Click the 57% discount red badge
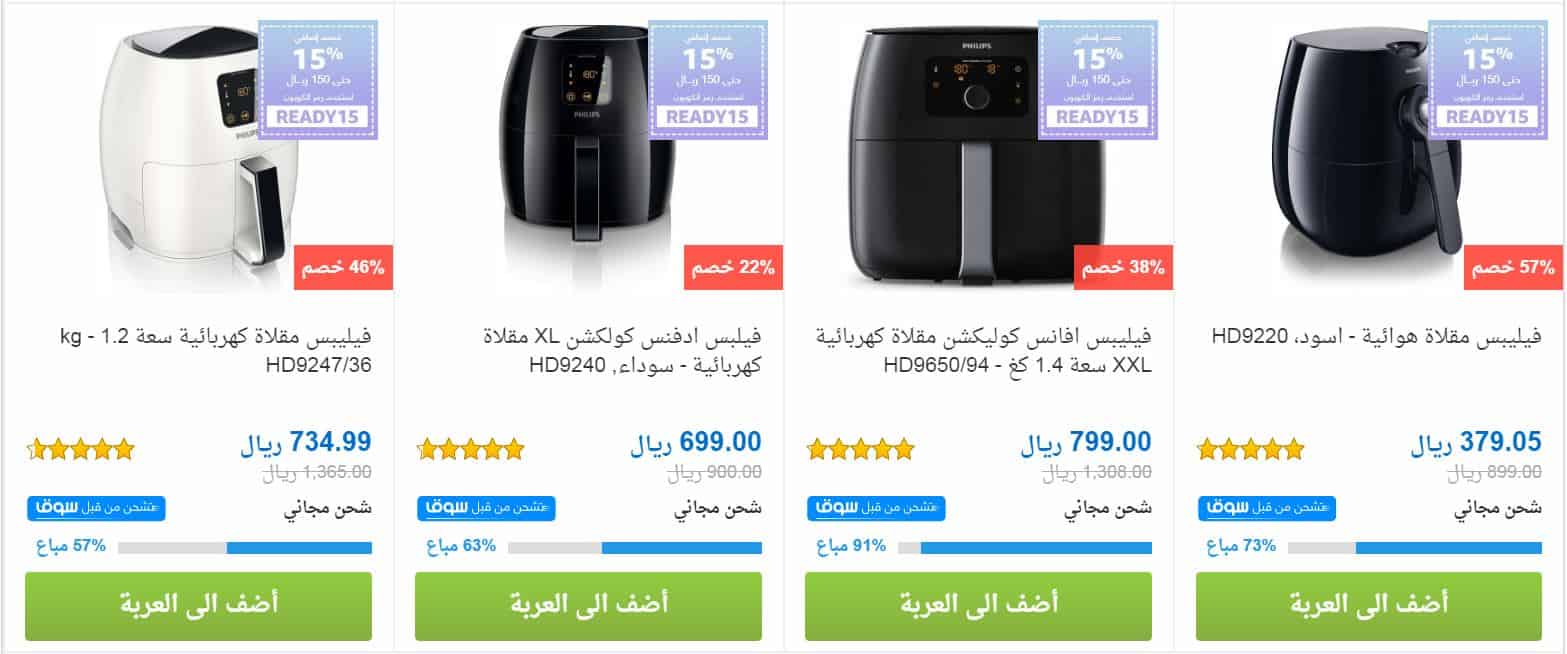The image size is (1567, 654). tap(1515, 267)
